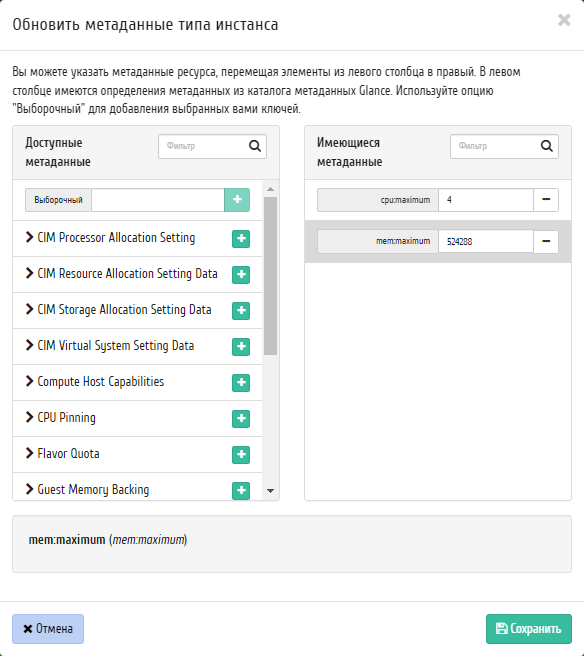Add CIM Processor Allocation Setting metadata
Viewport: 584px width, 656px height.
pyautogui.click(x=241, y=238)
